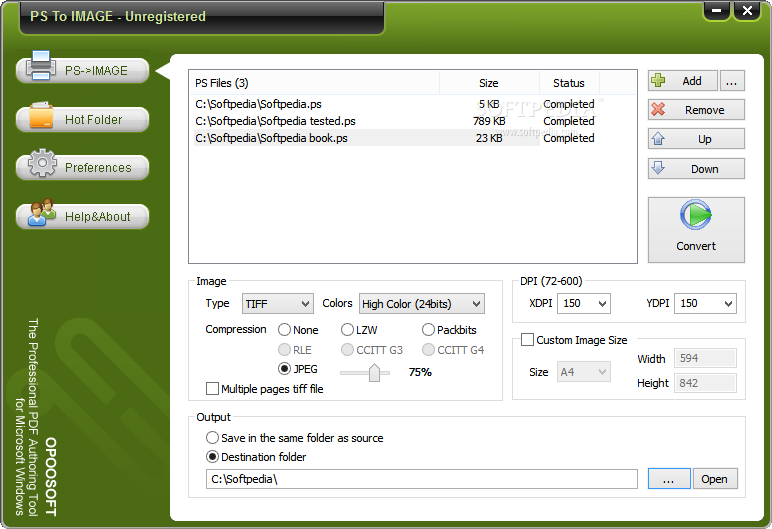Start conversion with Convert button
Viewport: 772px width, 529px height.
[x=696, y=230]
